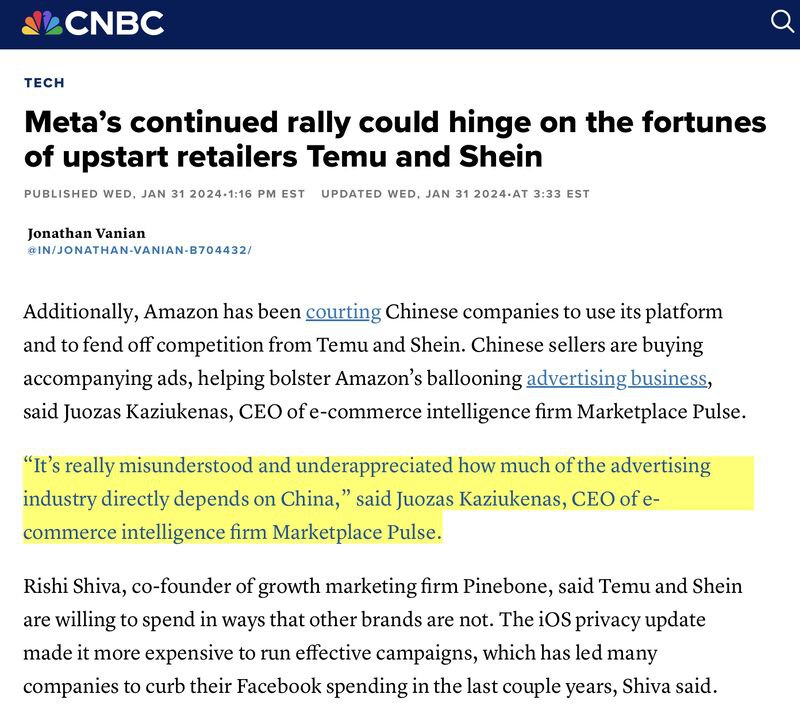The image size is (800, 725).
Task: Visit the @IN/JONATHAN-VANIAN-B704432/ profile link
Action: [140, 249]
